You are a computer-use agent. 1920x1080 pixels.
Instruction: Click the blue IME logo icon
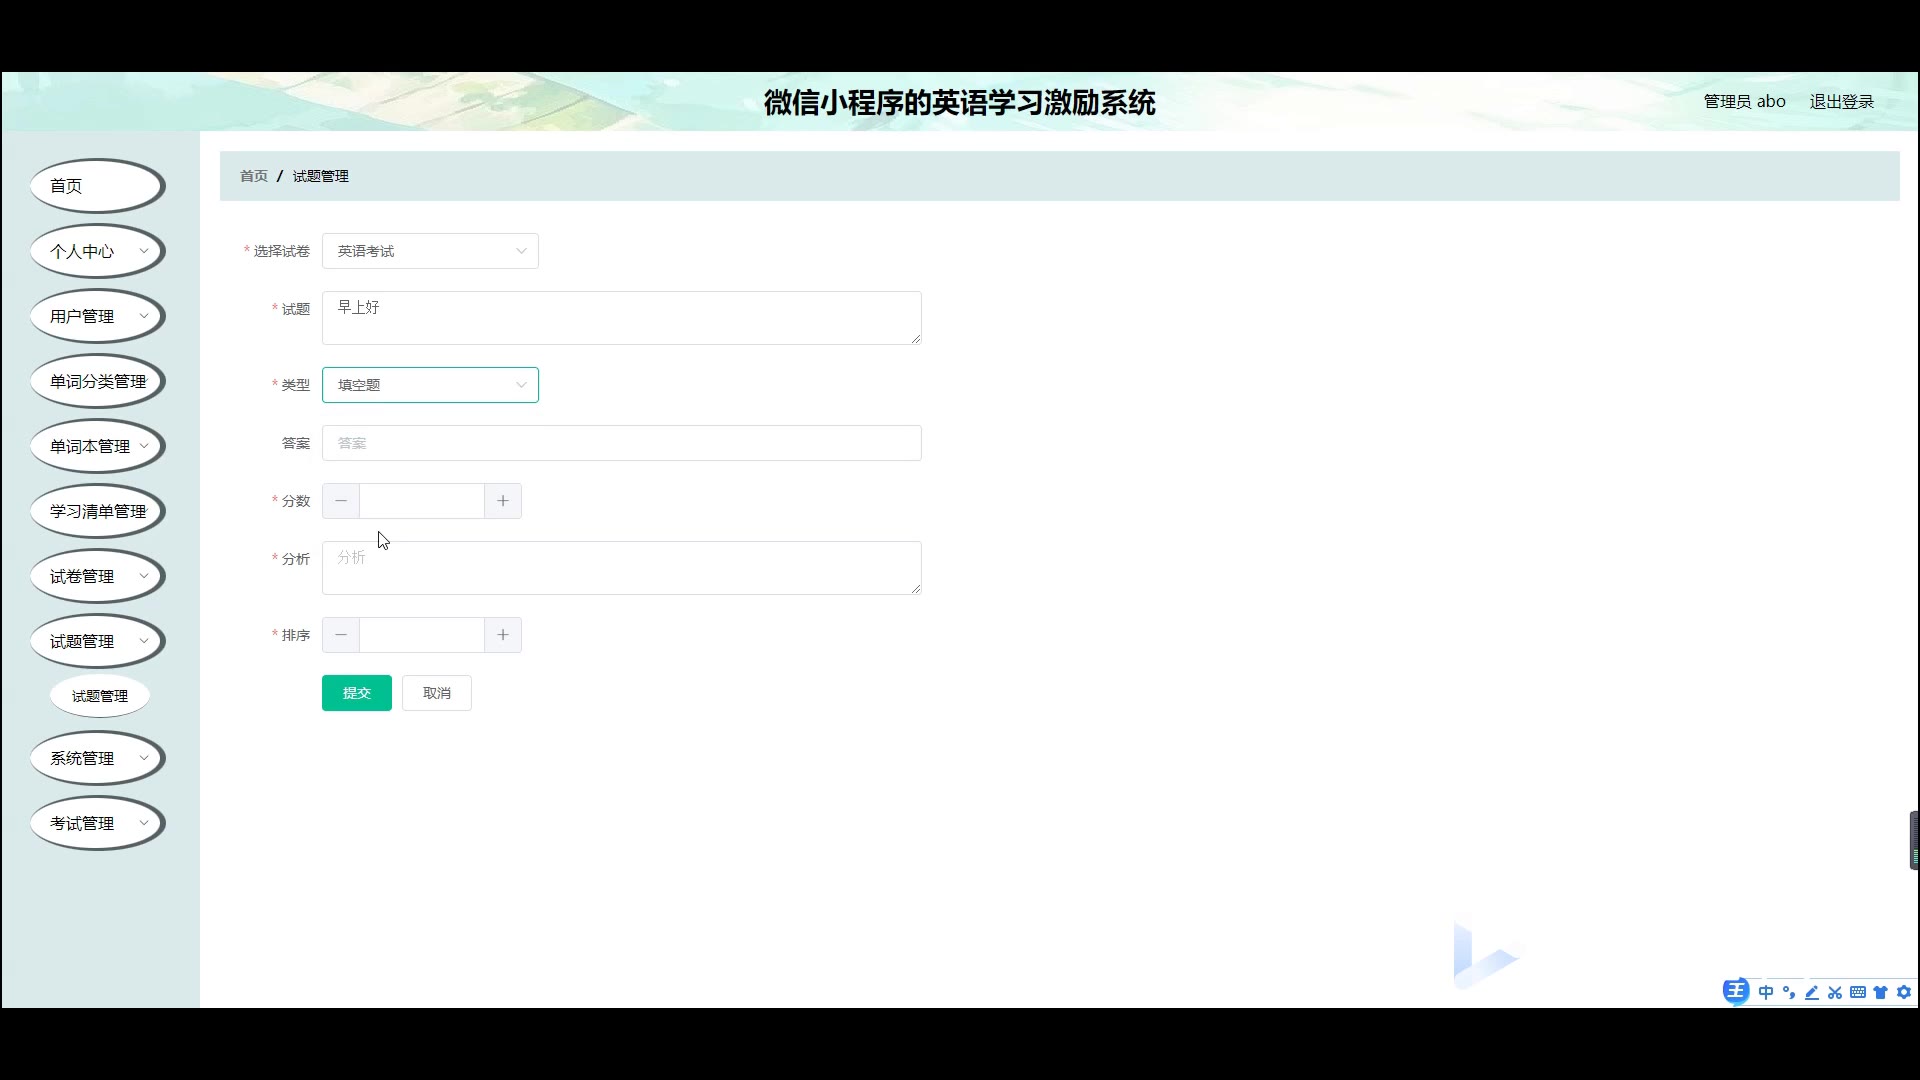pos(1736,991)
